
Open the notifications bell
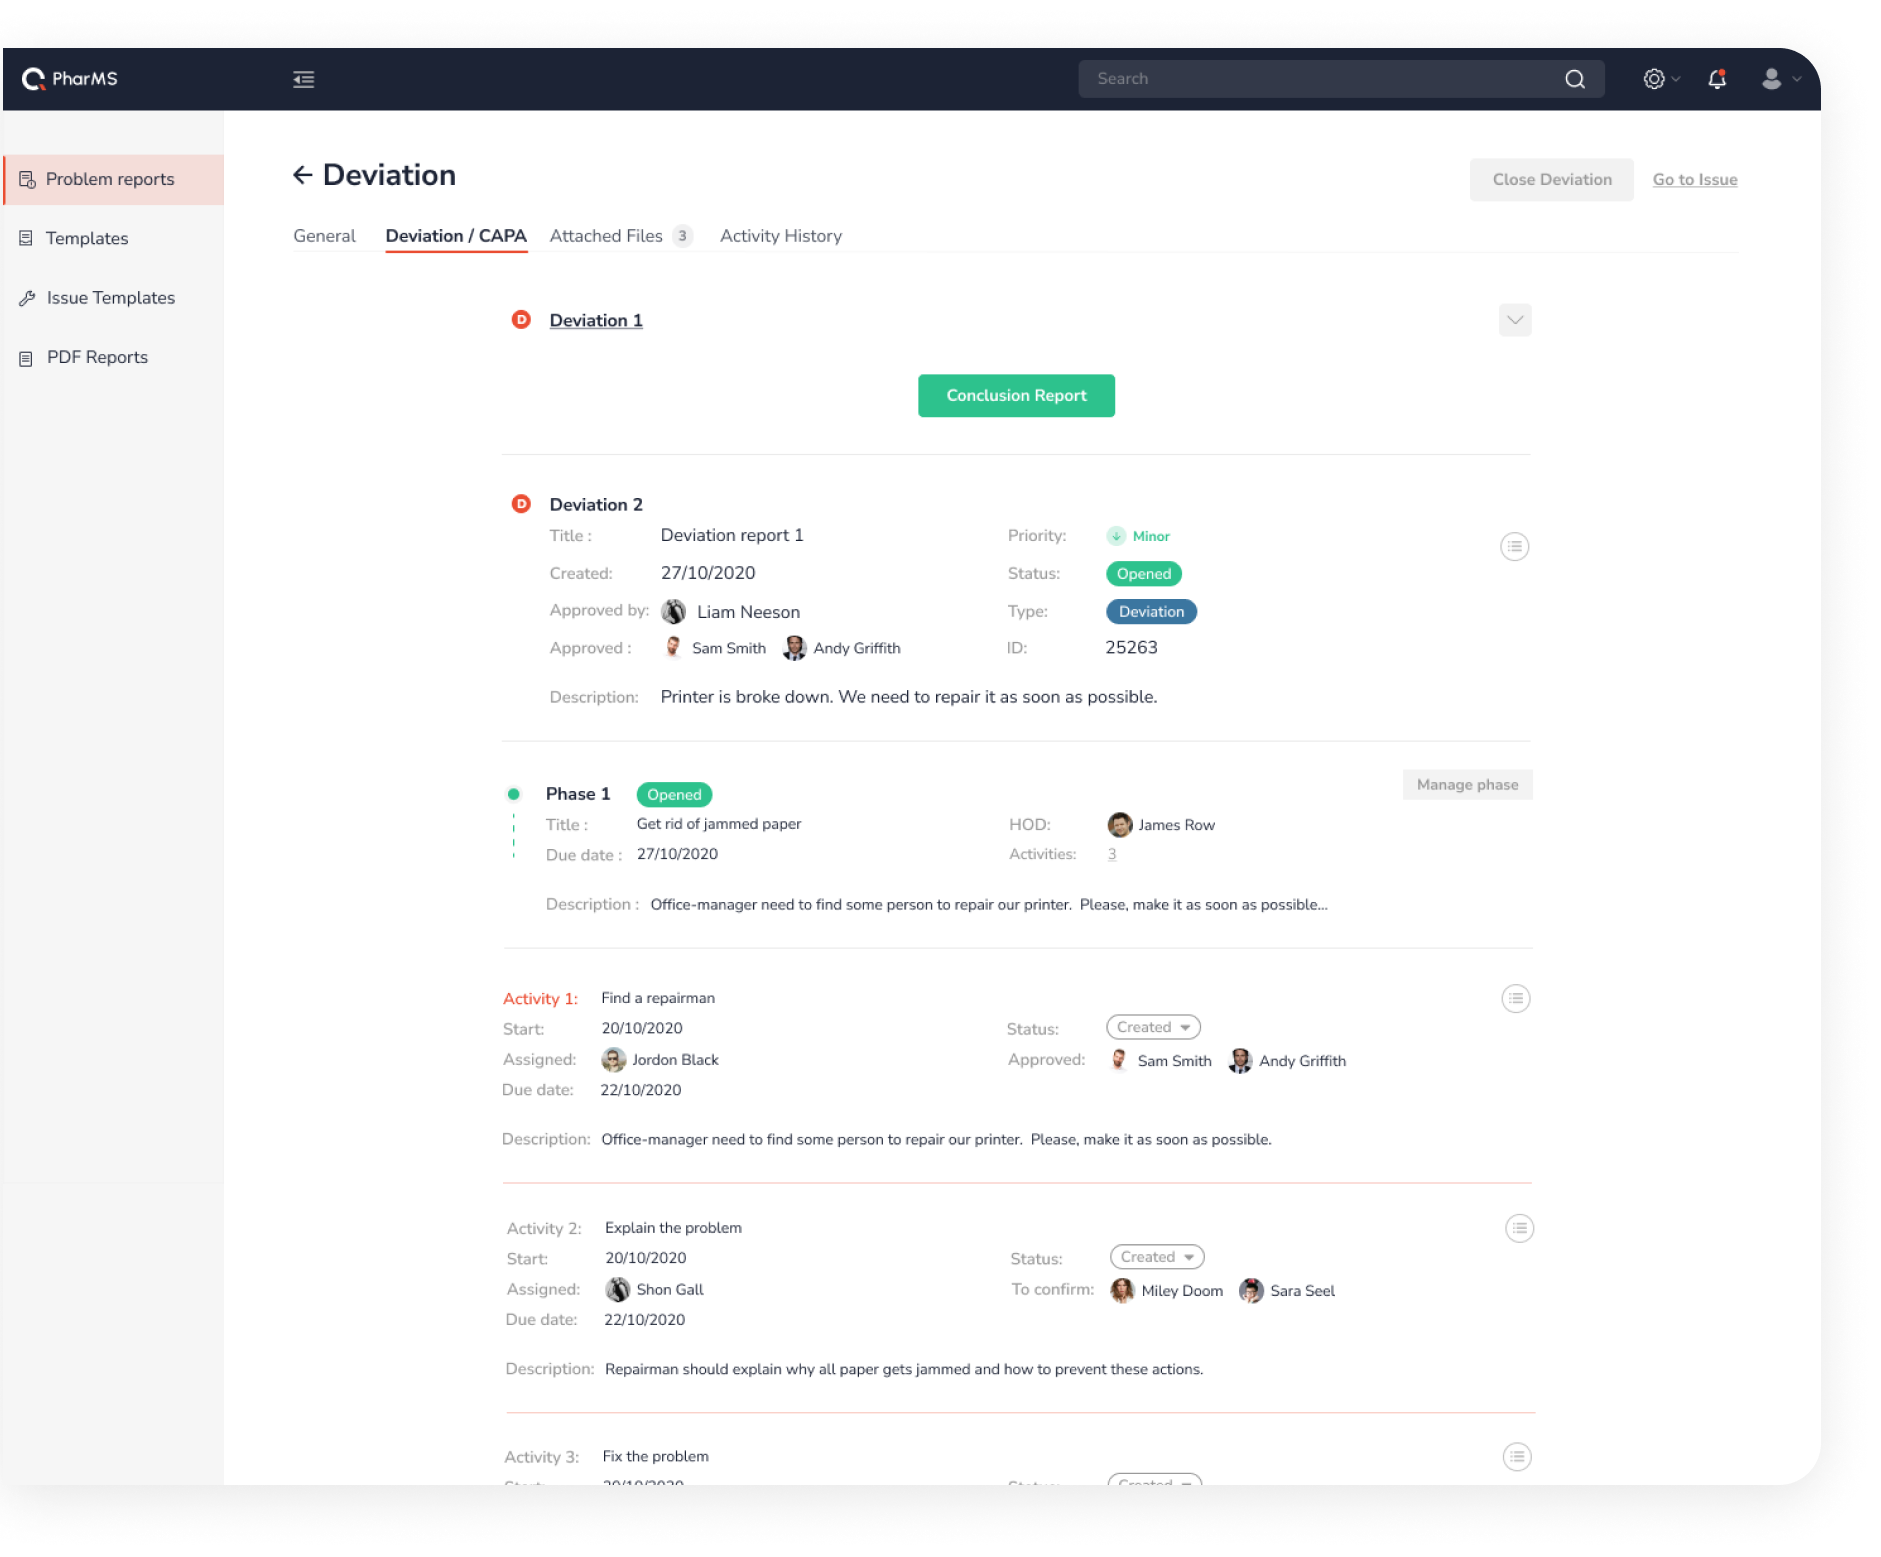(1717, 79)
